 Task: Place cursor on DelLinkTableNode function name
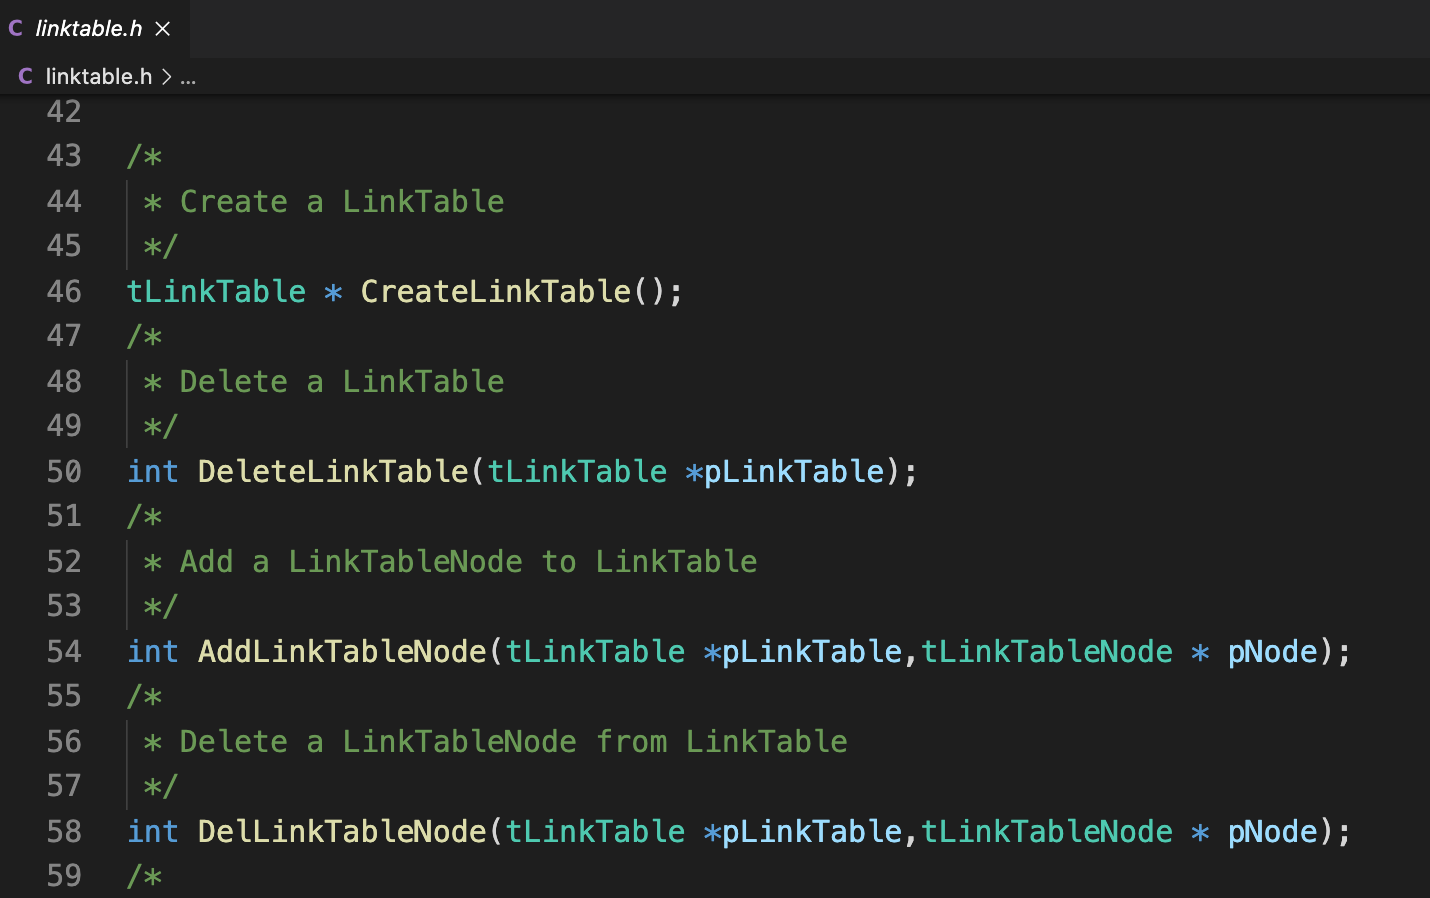coord(342,831)
